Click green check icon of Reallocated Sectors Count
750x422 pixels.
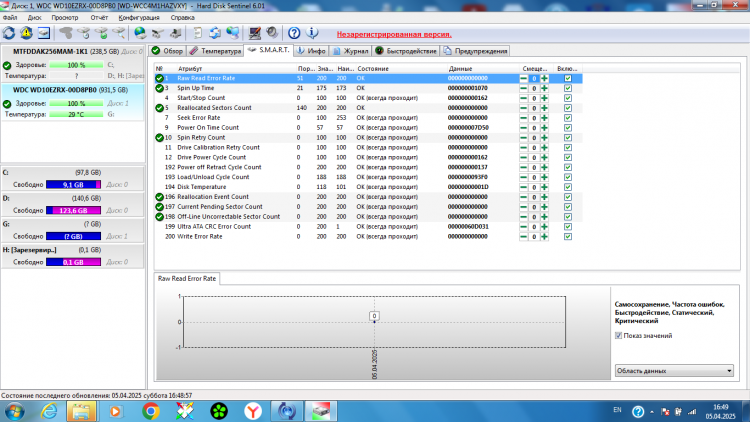[x=159, y=108]
